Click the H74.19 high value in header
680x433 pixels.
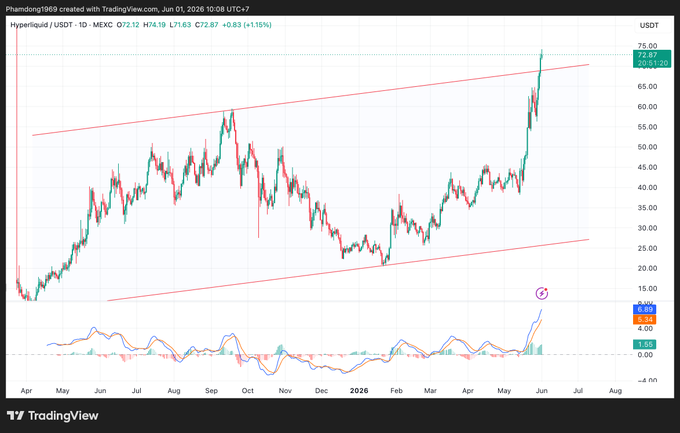pos(155,25)
